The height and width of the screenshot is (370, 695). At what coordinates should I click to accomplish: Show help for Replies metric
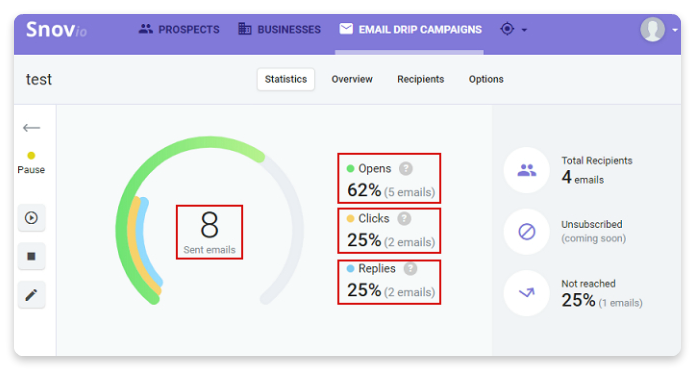(410, 269)
